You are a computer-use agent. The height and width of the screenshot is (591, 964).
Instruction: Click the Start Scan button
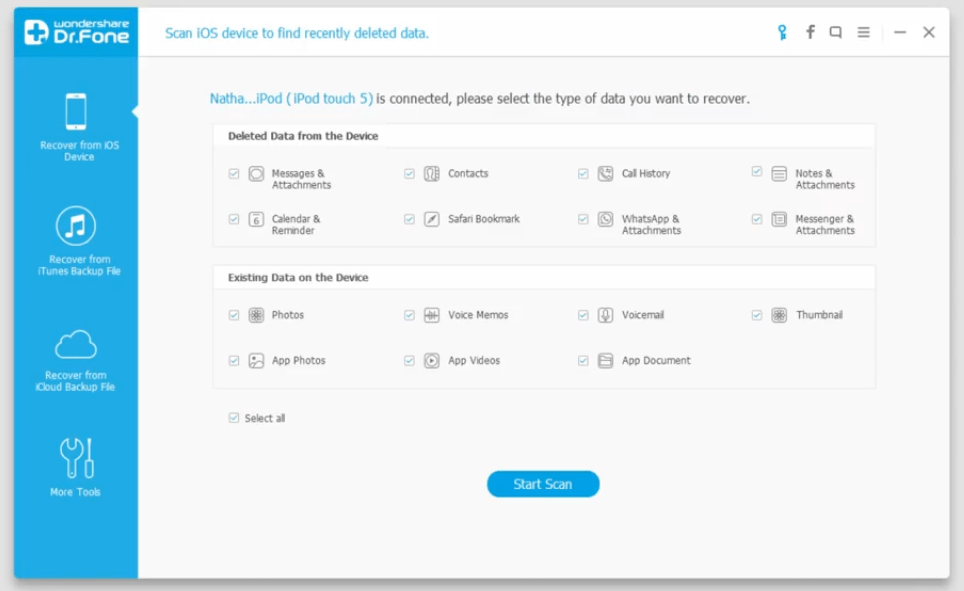click(543, 484)
